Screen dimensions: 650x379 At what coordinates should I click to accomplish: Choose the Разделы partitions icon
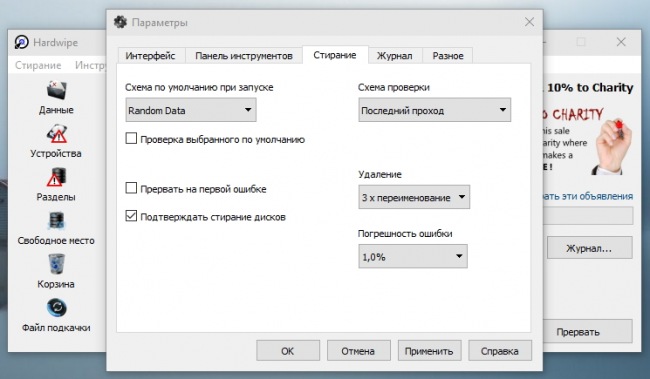point(56,177)
